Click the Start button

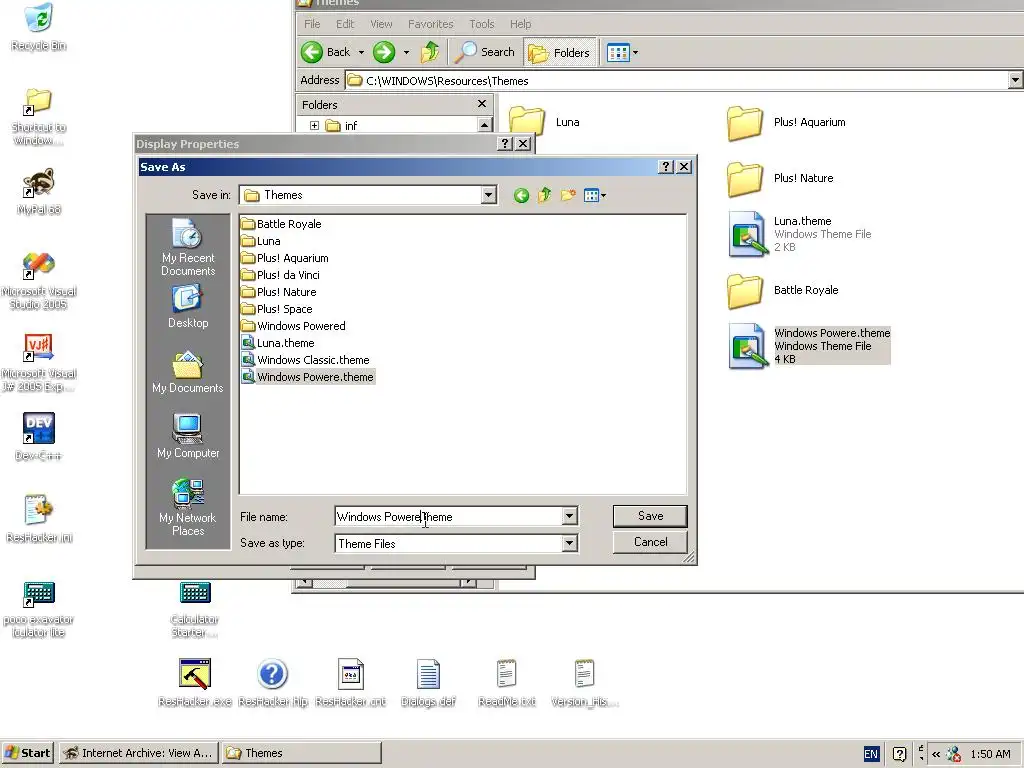pyautogui.click(x=27, y=753)
